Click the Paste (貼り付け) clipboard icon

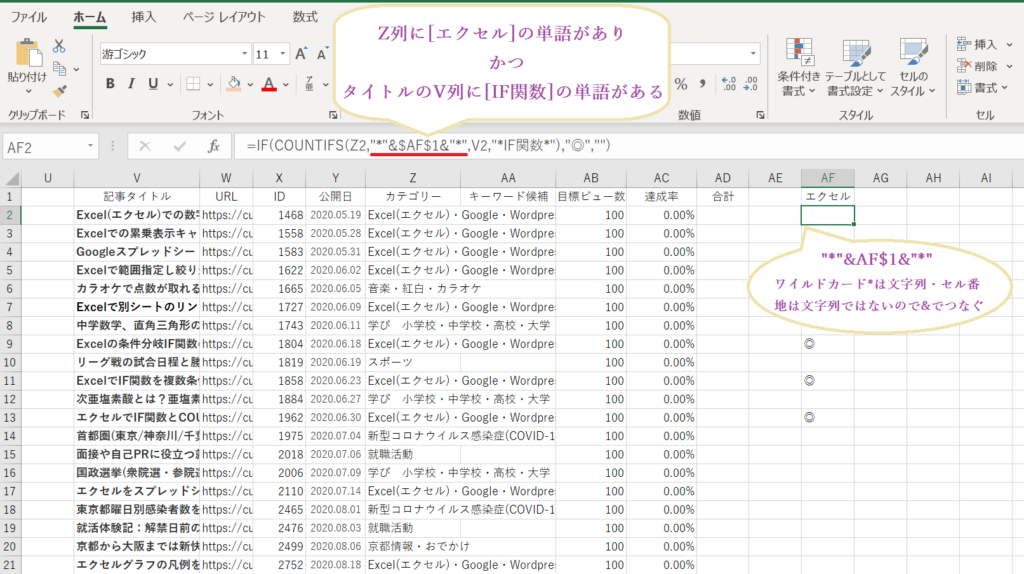(x=27, y=54)
